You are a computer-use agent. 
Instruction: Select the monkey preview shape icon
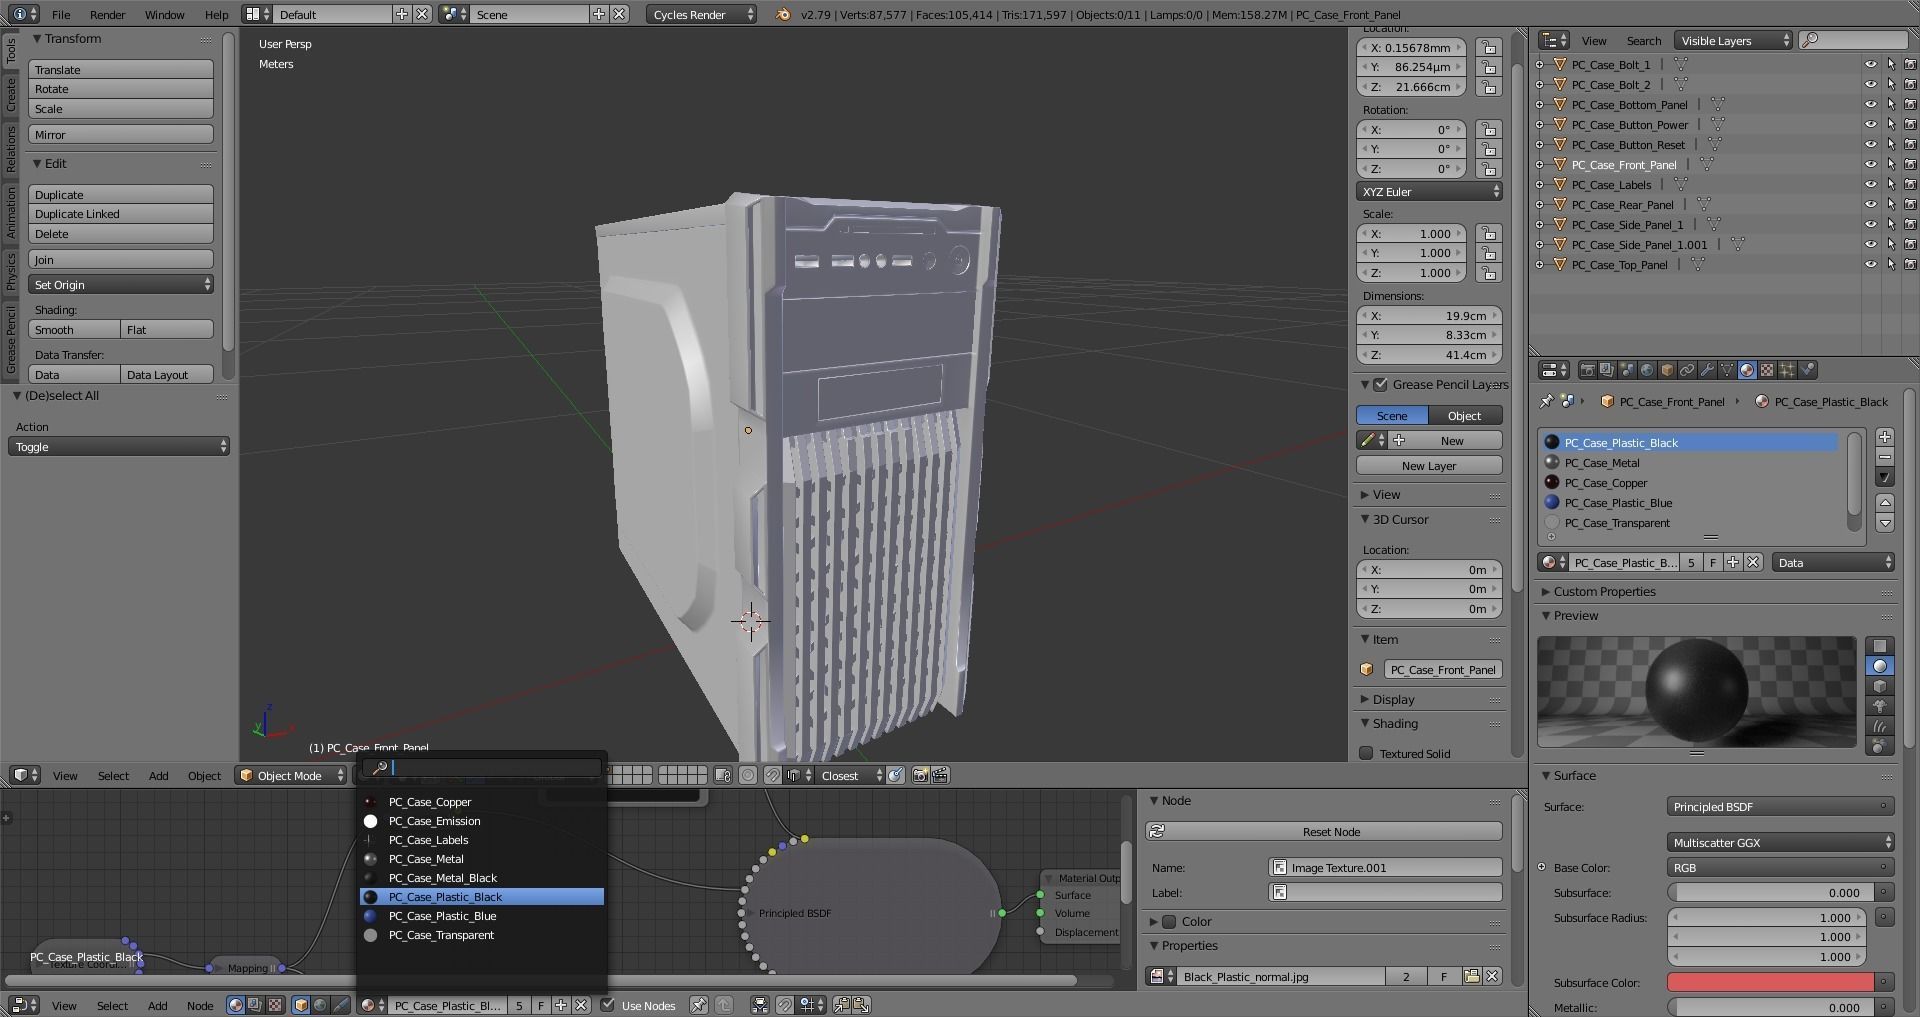tap(1880, 706)
